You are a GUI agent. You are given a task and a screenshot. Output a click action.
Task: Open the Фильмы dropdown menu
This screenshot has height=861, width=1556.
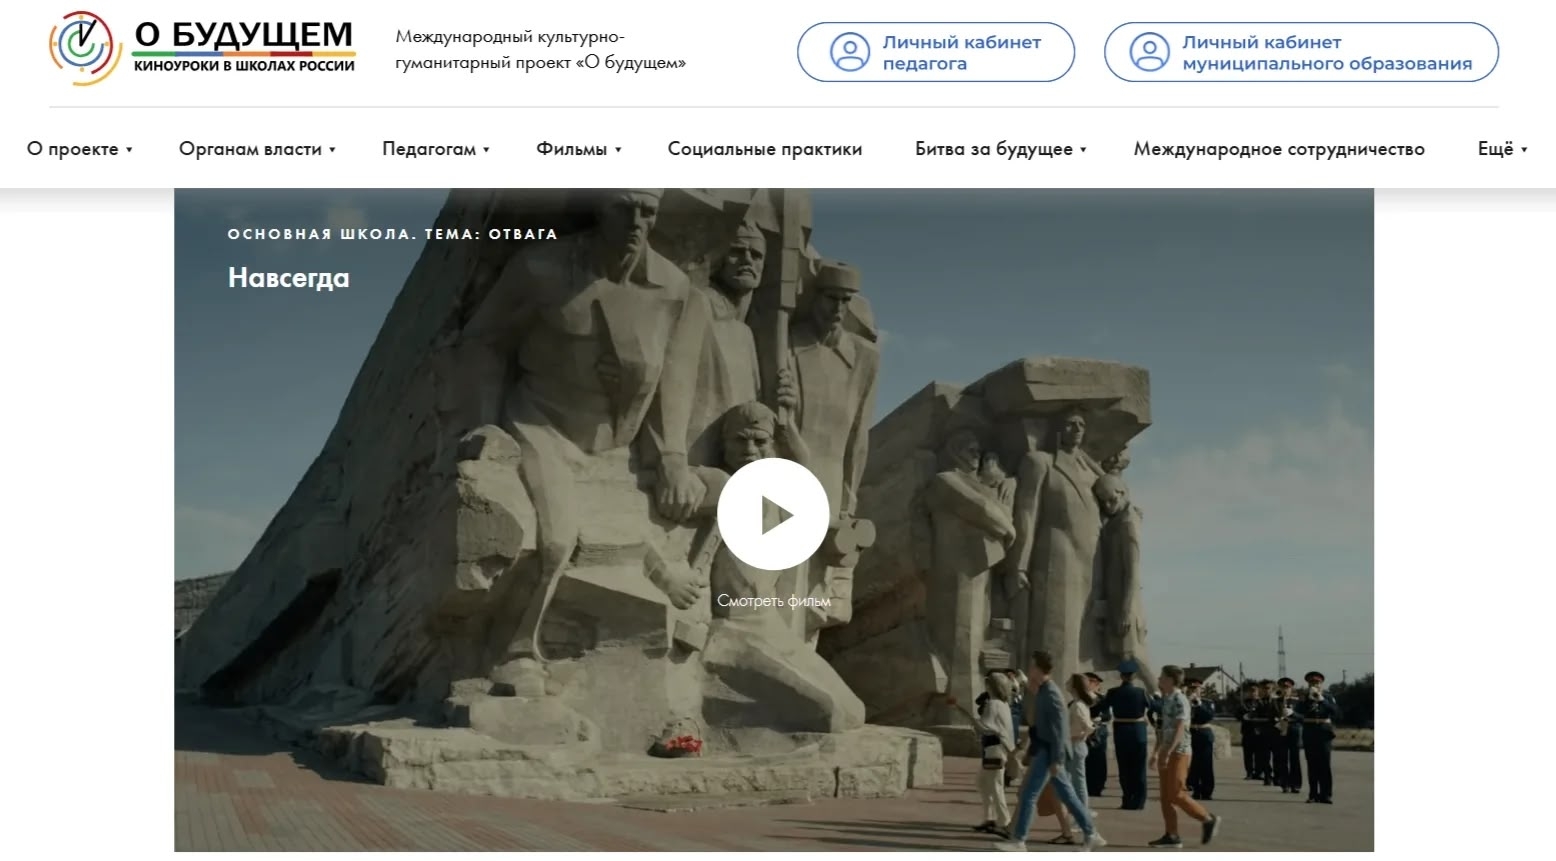coord(578,149)
